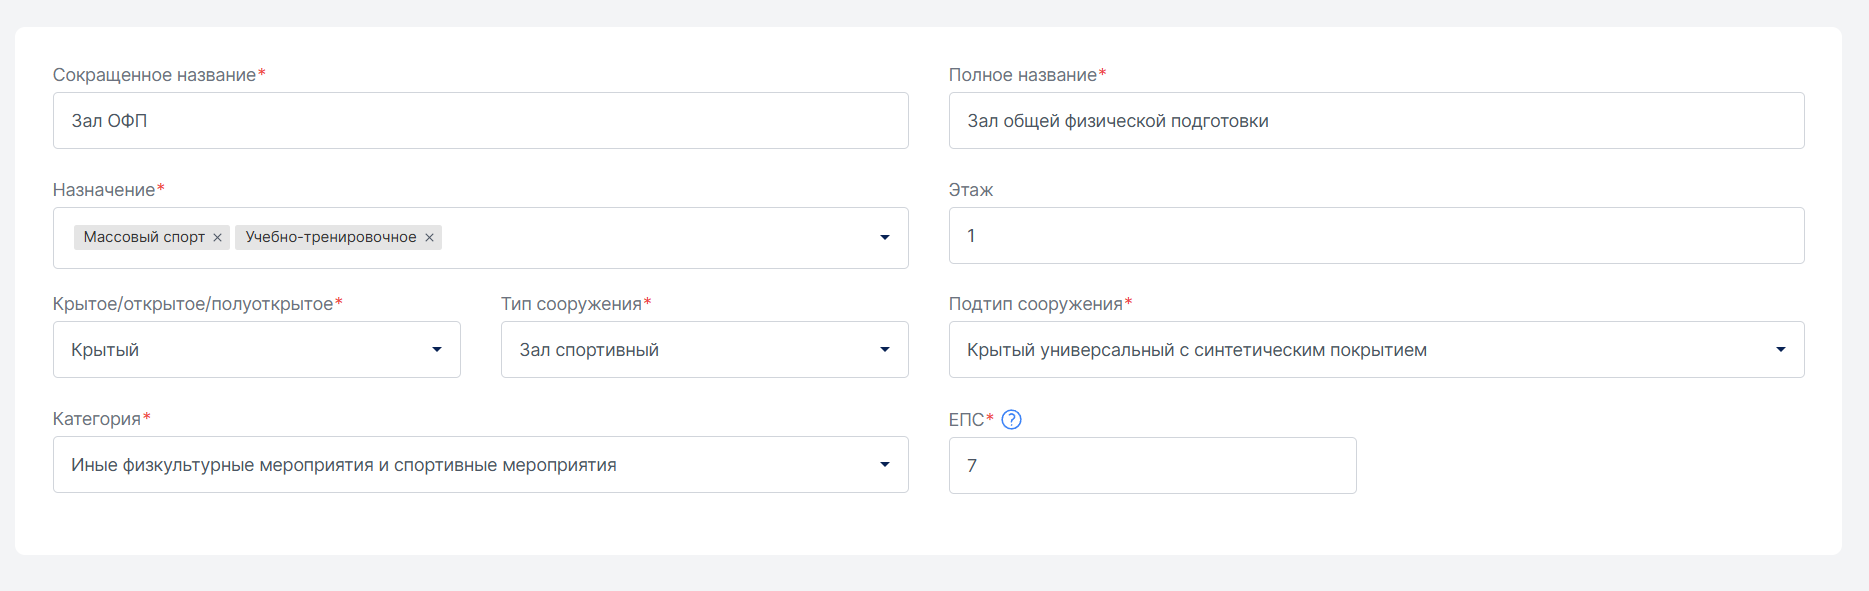The width and height of the screenshot is (1869, 591).
Task: Click the Зал спортивный selected value
Action: coord(589,350)
